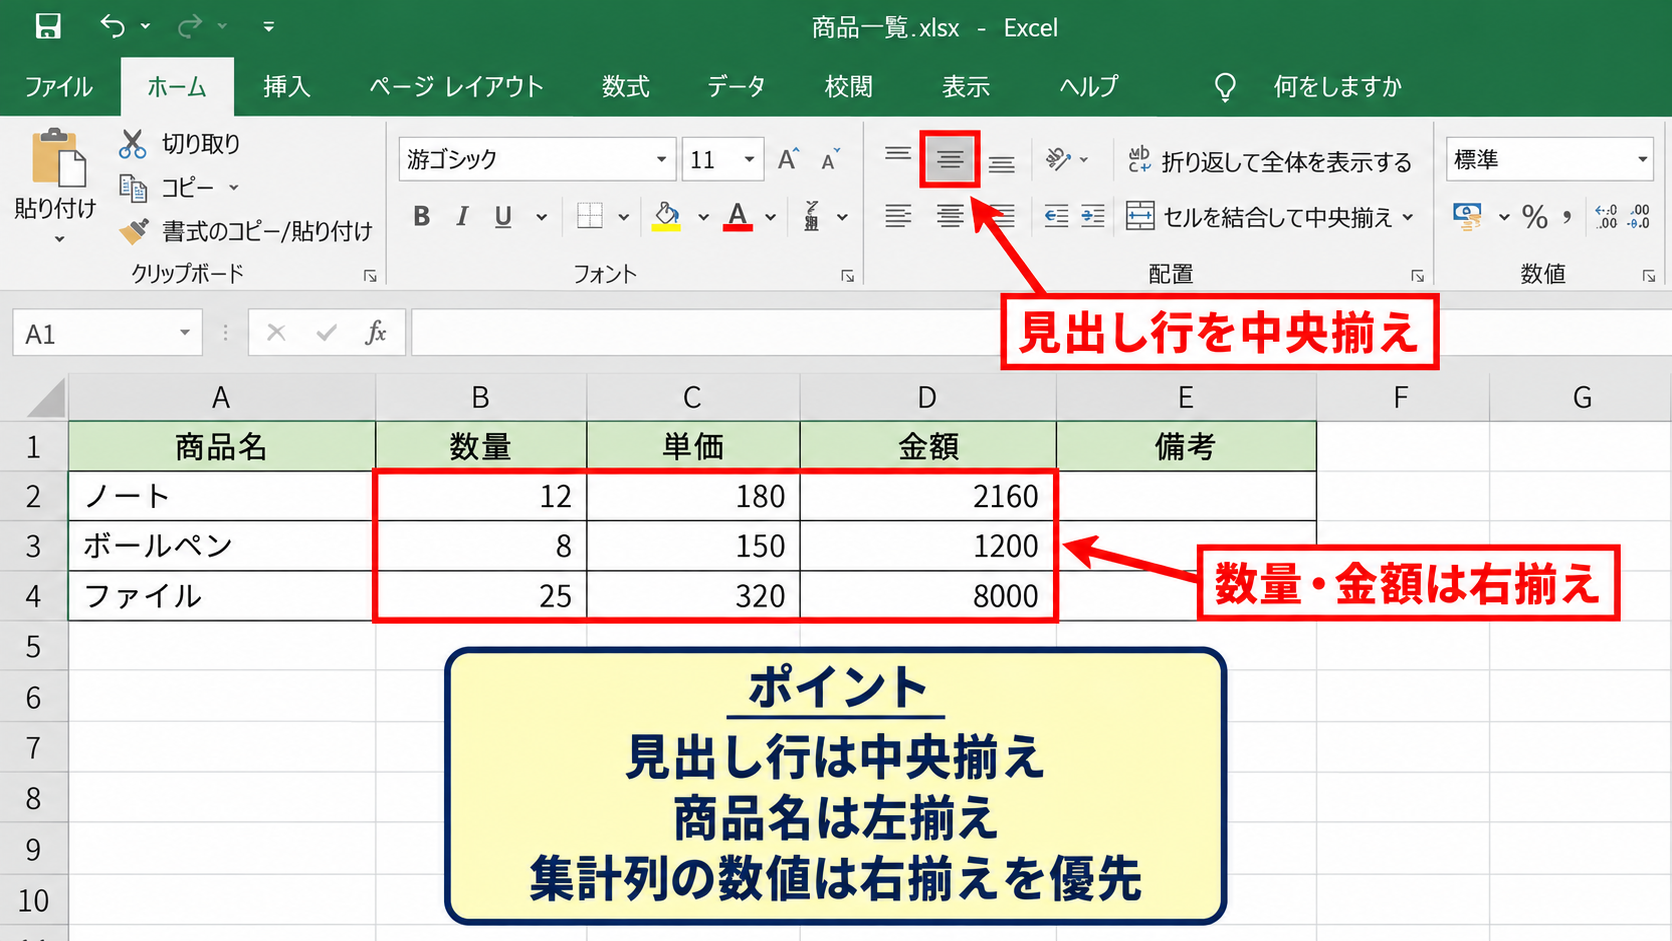Image resolution: width=1672 pixels, height=941 pixels.
Task: Decrease decimal places
Action: coord(1640,216)
